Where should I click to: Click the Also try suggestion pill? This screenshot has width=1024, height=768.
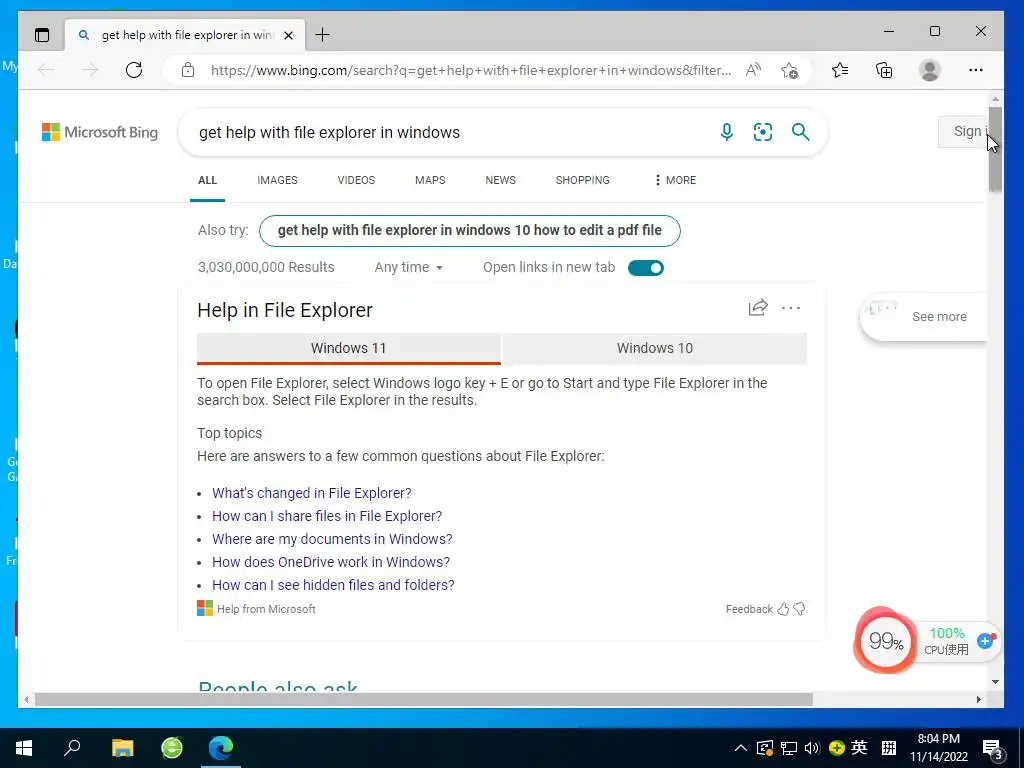470,231
